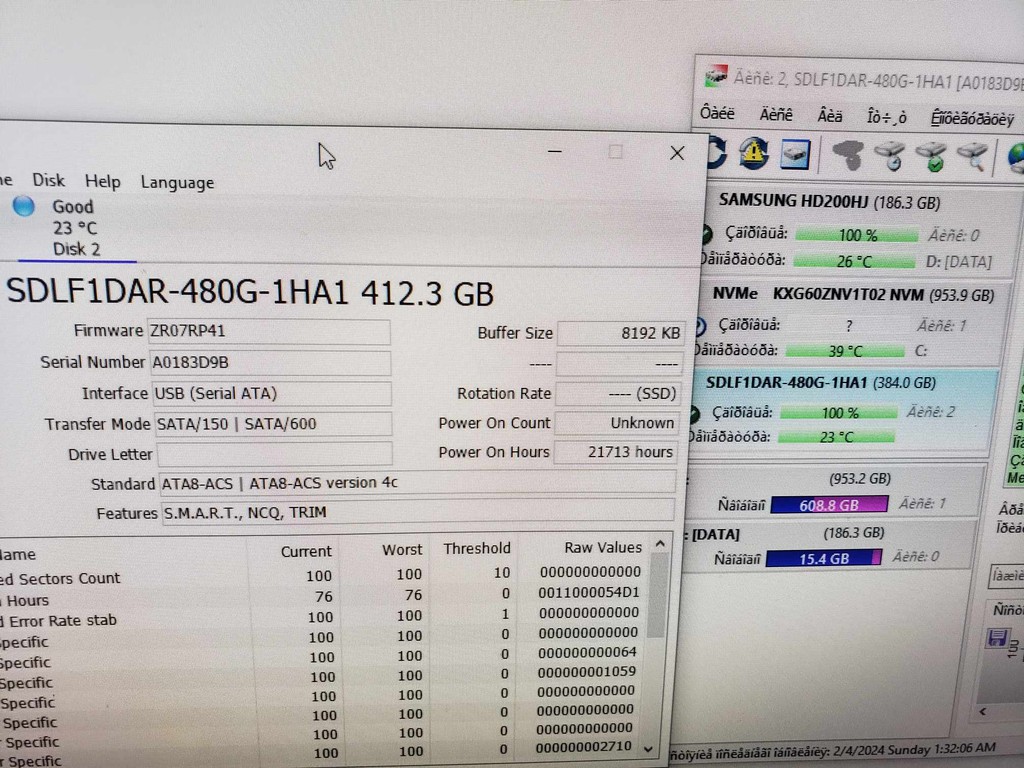
Task: Click the globe icon in Hard Disk Sentinel toolbar
Action: (1016, 159)
